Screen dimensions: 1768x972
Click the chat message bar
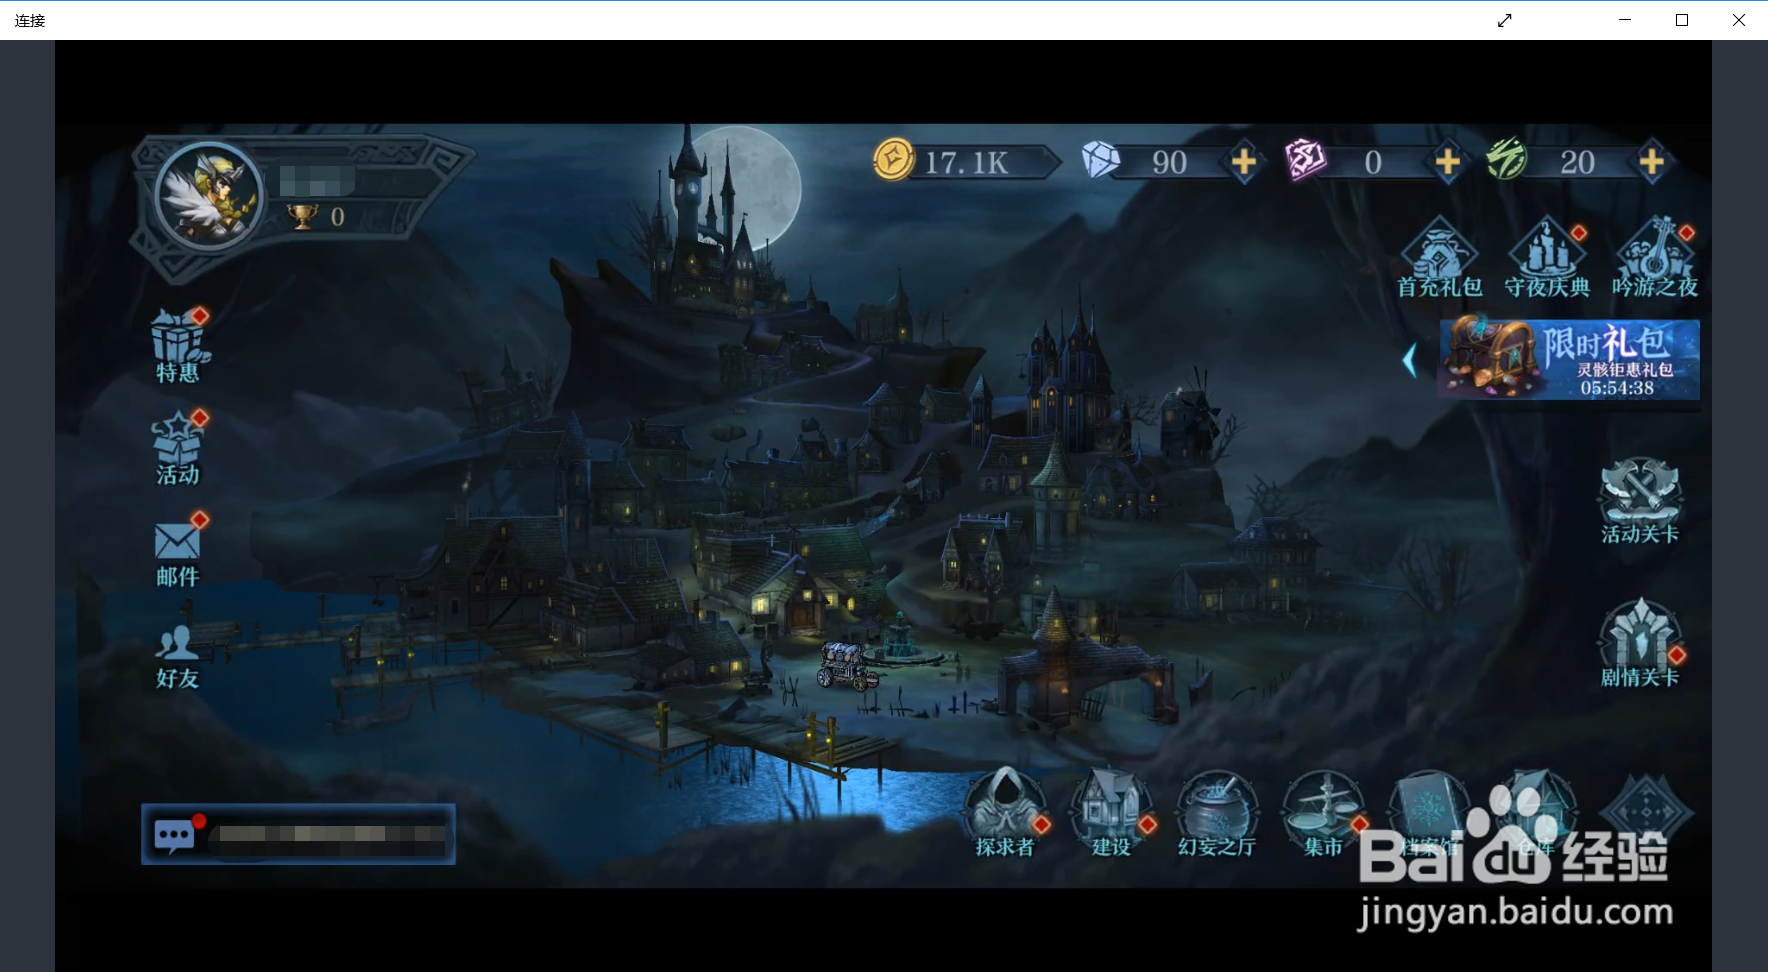[x=298, y=834]
